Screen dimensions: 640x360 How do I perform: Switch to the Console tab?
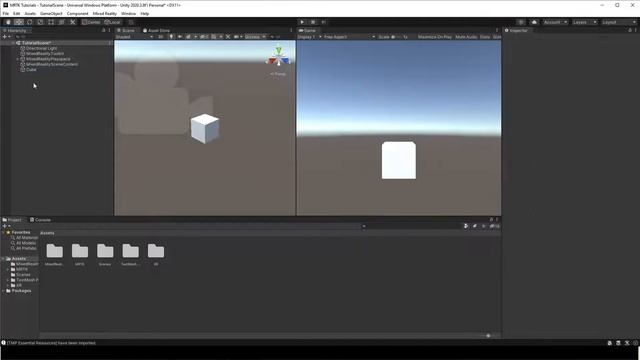[40, 220]
